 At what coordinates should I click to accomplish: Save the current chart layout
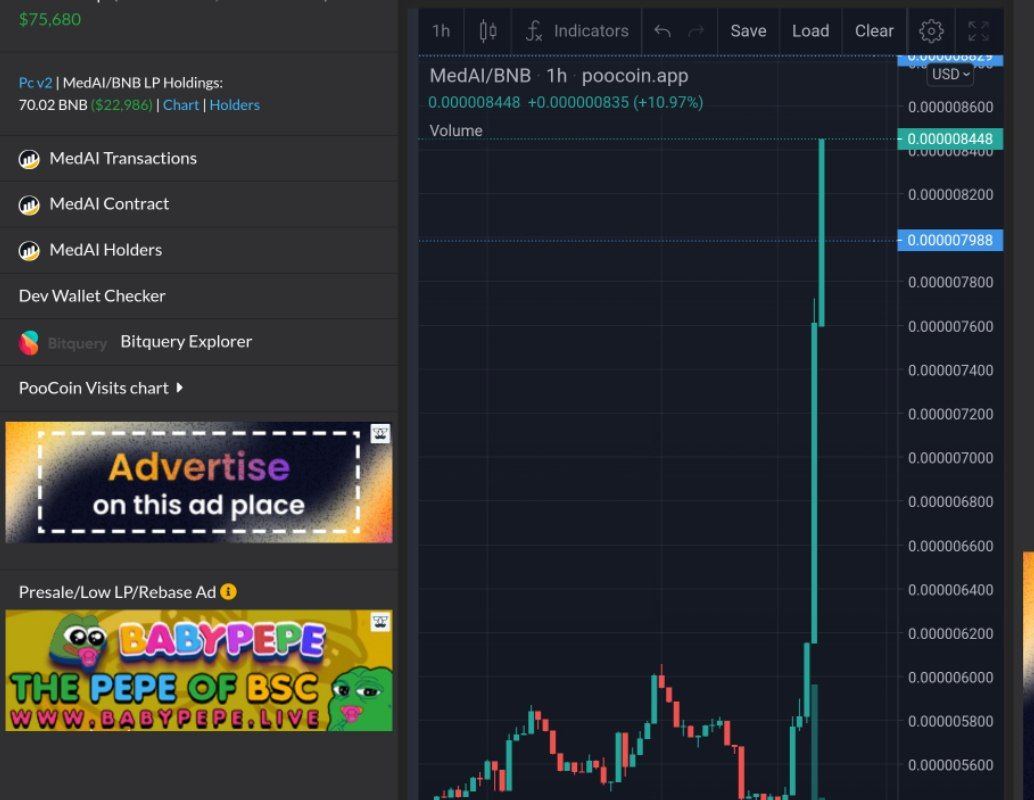pos(748,31)
